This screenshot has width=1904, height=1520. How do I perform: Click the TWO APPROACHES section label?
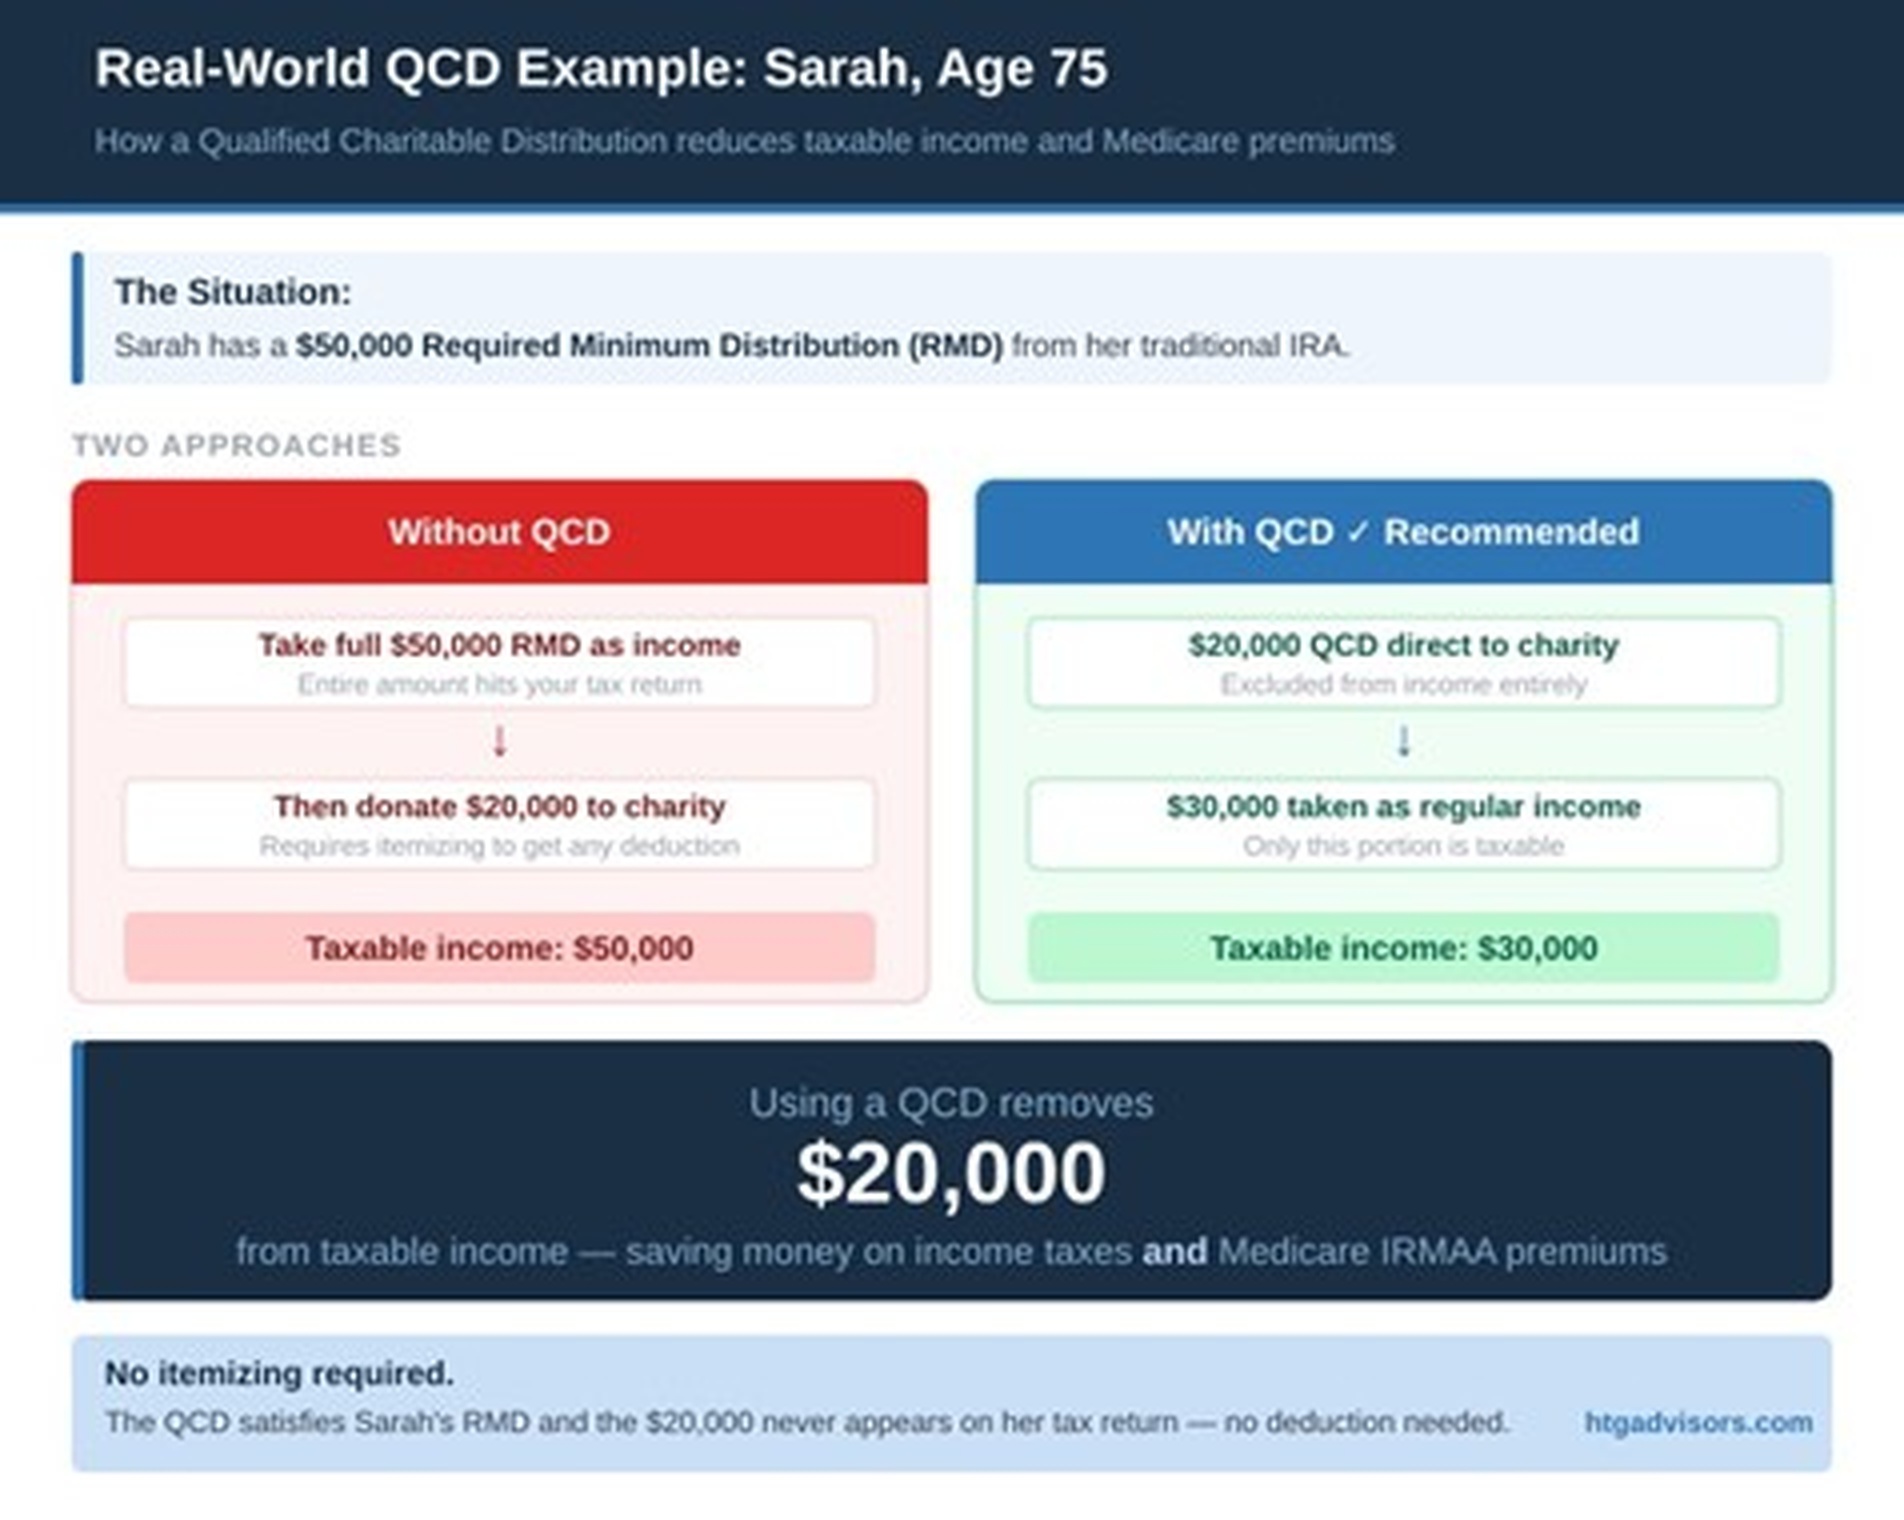236,445
